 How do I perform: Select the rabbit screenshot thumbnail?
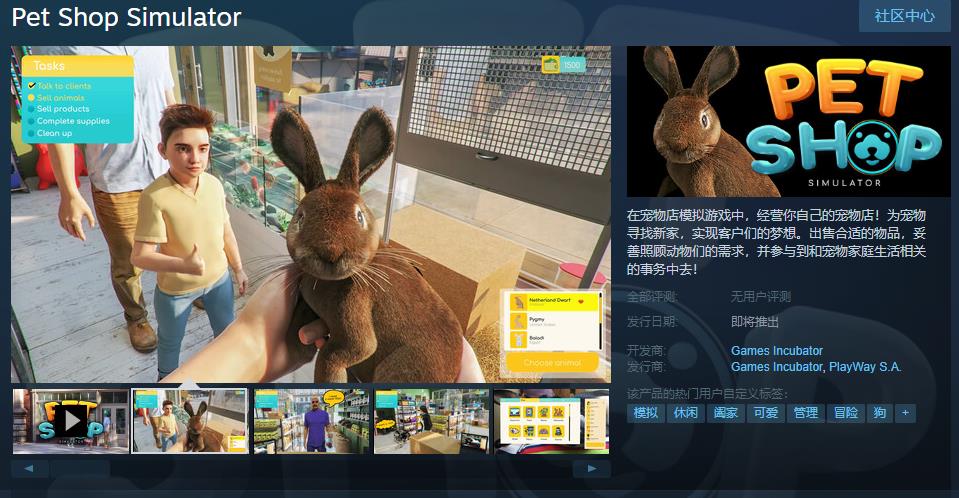pos(190,421)
